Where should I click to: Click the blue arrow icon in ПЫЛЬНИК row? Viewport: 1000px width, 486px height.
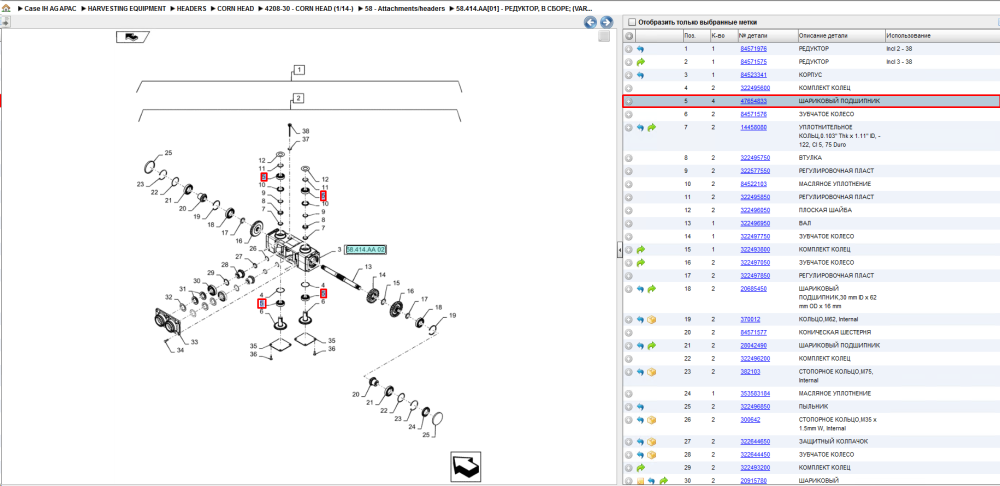(x=641, y=407)
